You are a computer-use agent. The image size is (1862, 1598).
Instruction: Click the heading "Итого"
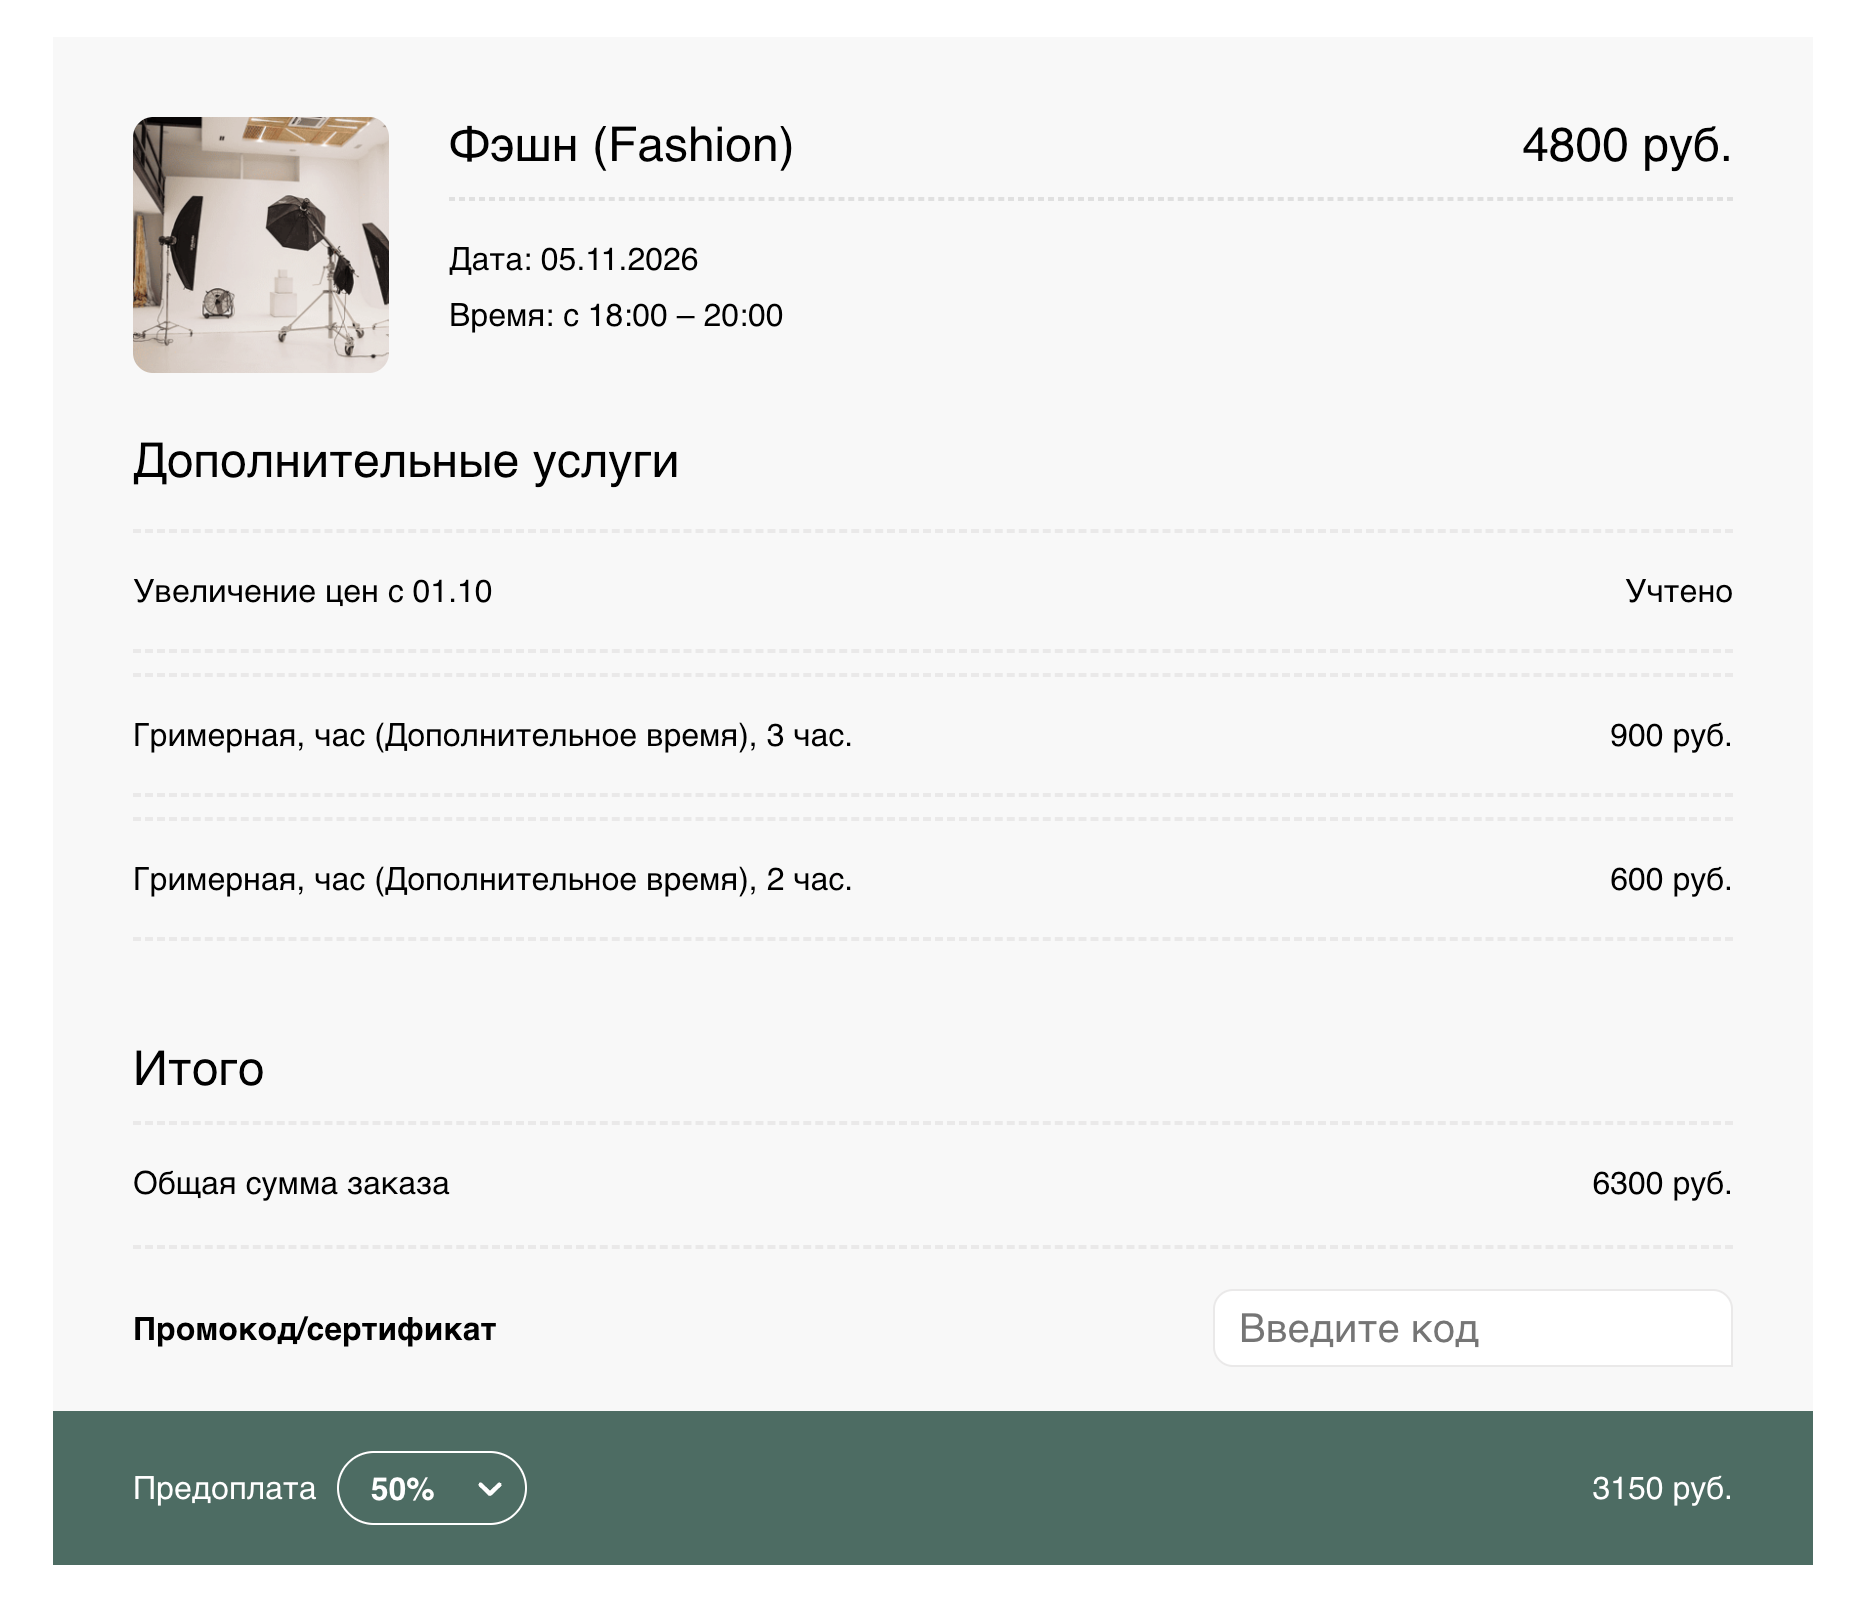click(x=199, y=1069)
